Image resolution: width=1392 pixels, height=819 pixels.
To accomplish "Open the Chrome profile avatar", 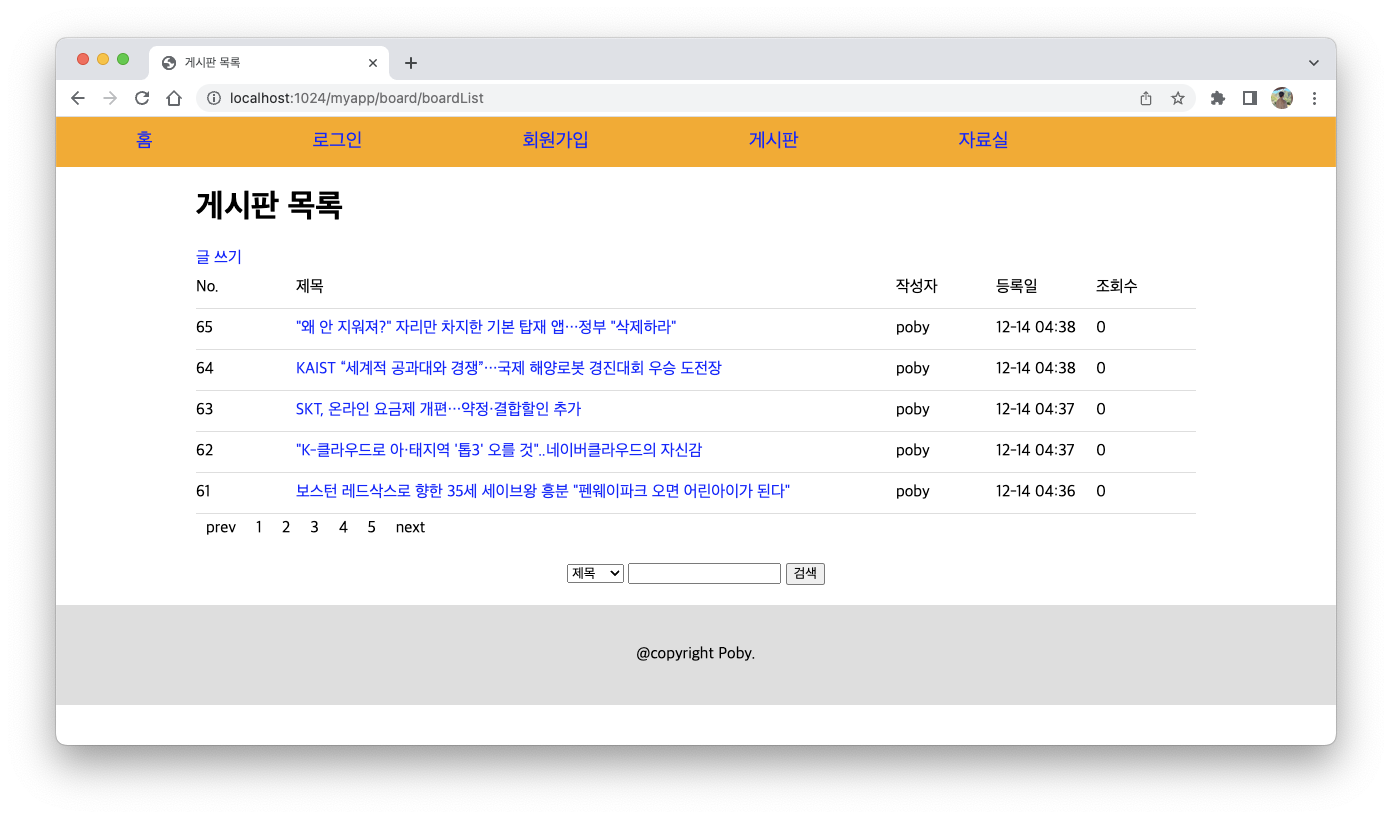I will coord(1282,98).
